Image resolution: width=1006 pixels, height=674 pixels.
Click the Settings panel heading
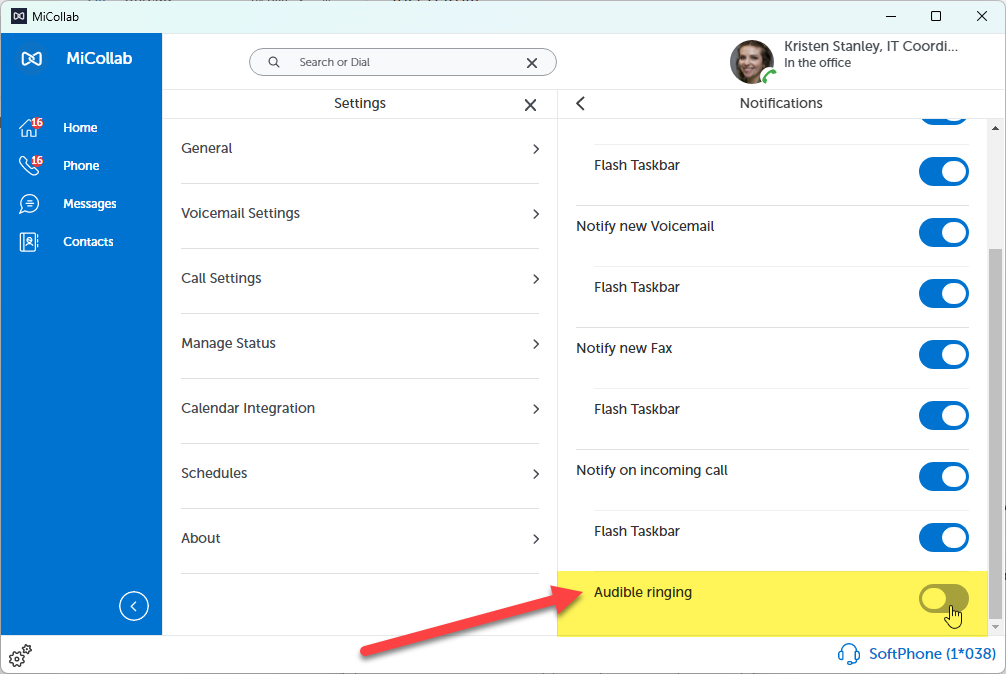coord(360,103)
